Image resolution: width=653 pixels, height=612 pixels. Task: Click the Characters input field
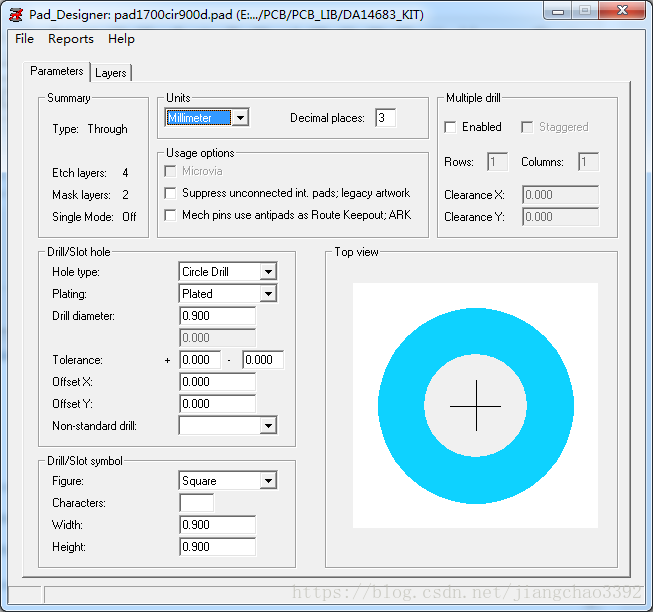196,503
